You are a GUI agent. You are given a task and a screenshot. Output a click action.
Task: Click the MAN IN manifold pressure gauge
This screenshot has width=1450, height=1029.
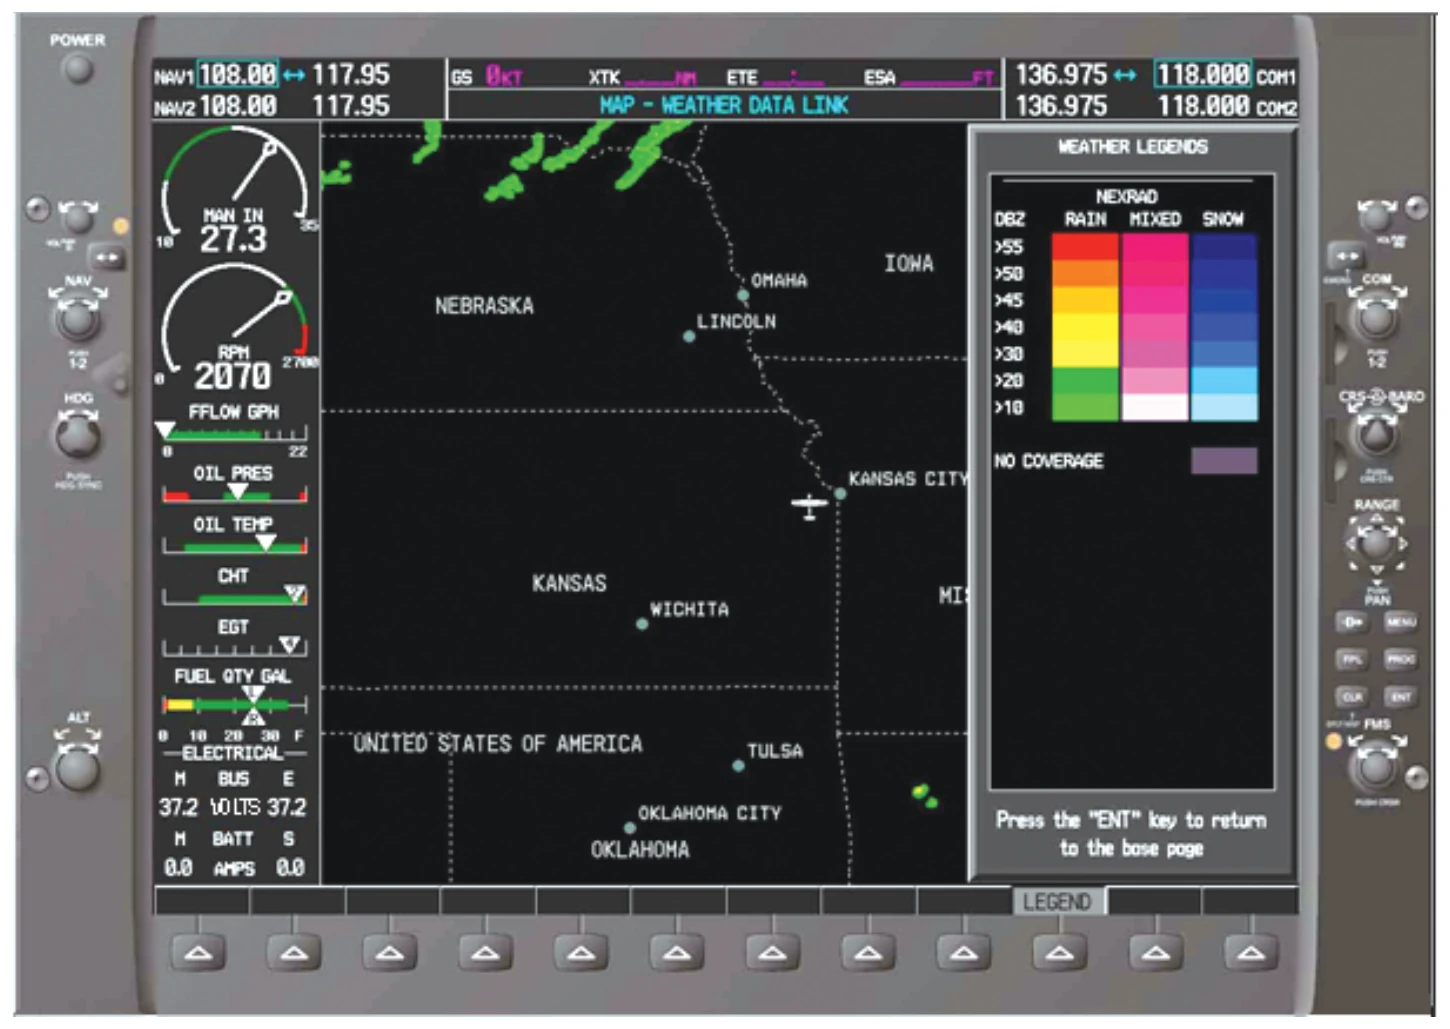[236, 190]
